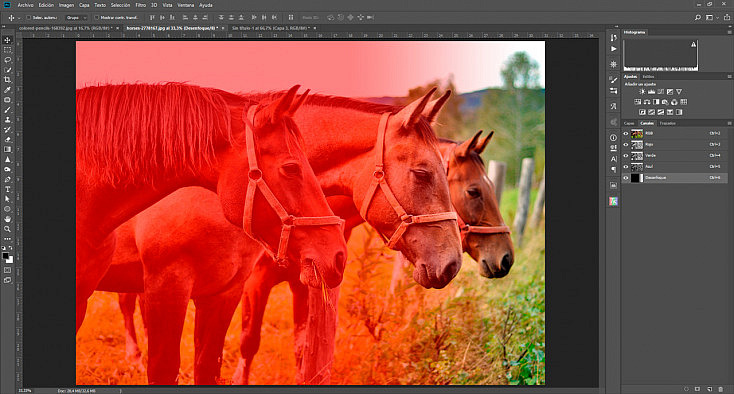Select the Eraser tool
This screenshot has height=394, width=734.
click(x=7, y=139)
